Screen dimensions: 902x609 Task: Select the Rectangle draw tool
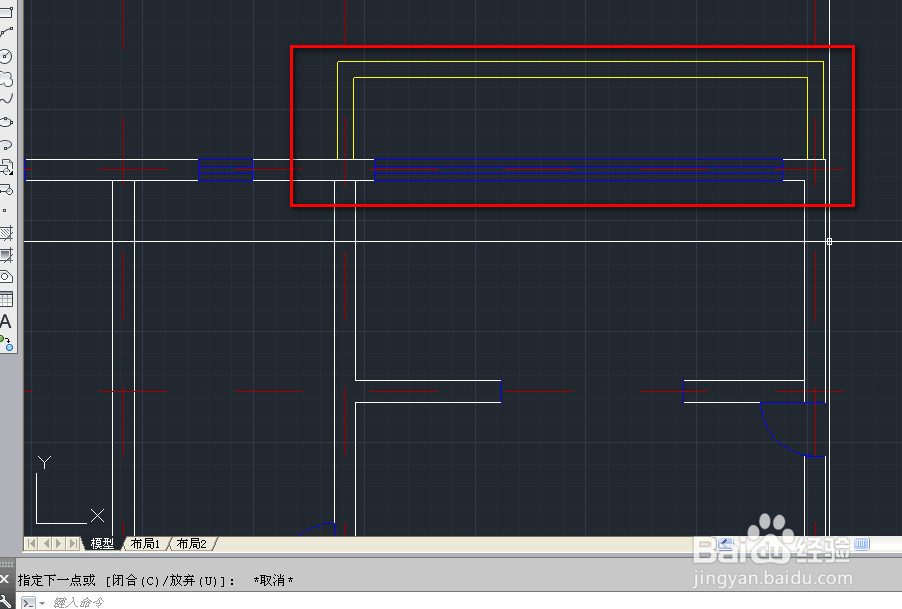[x=6, y=12]
